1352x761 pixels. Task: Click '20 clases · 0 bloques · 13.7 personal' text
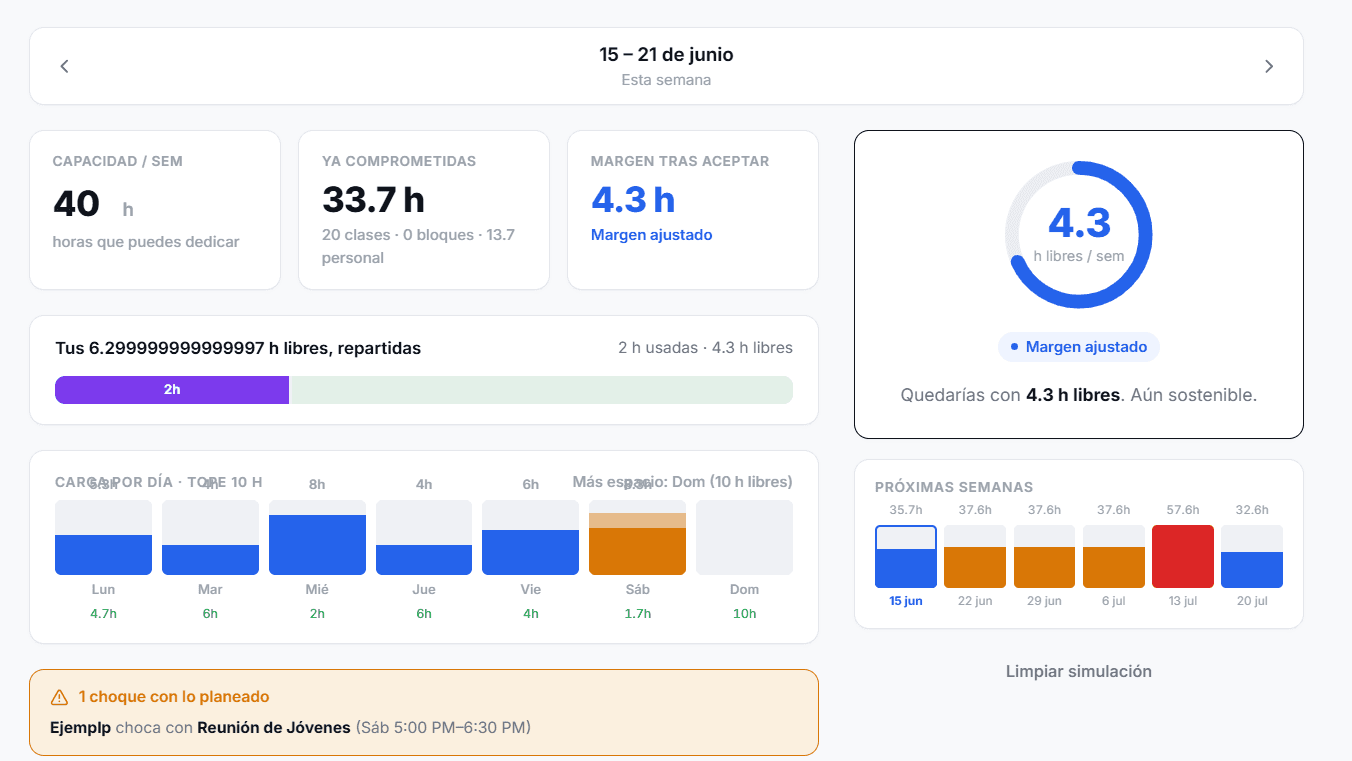(x=419, y=246)
